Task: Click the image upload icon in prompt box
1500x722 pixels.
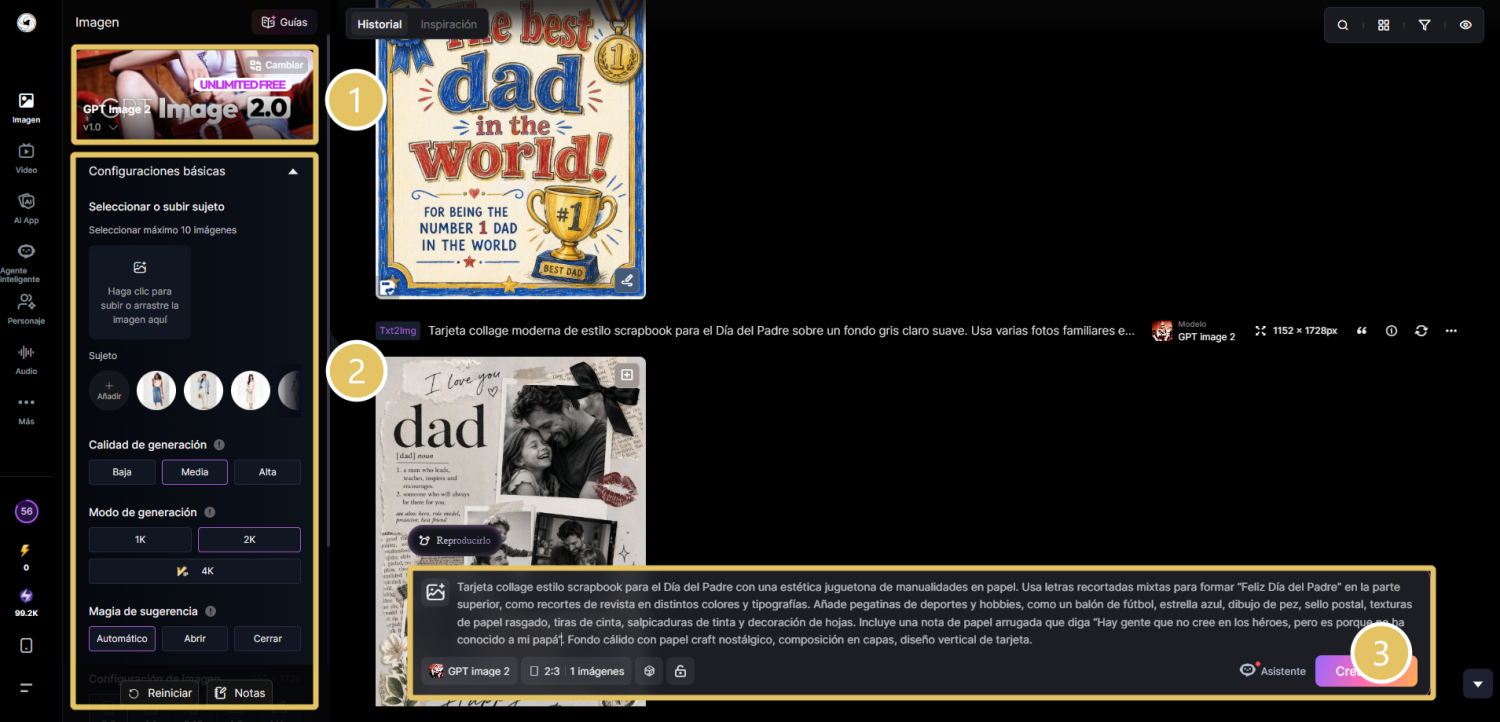Action: tap(435, 592)
